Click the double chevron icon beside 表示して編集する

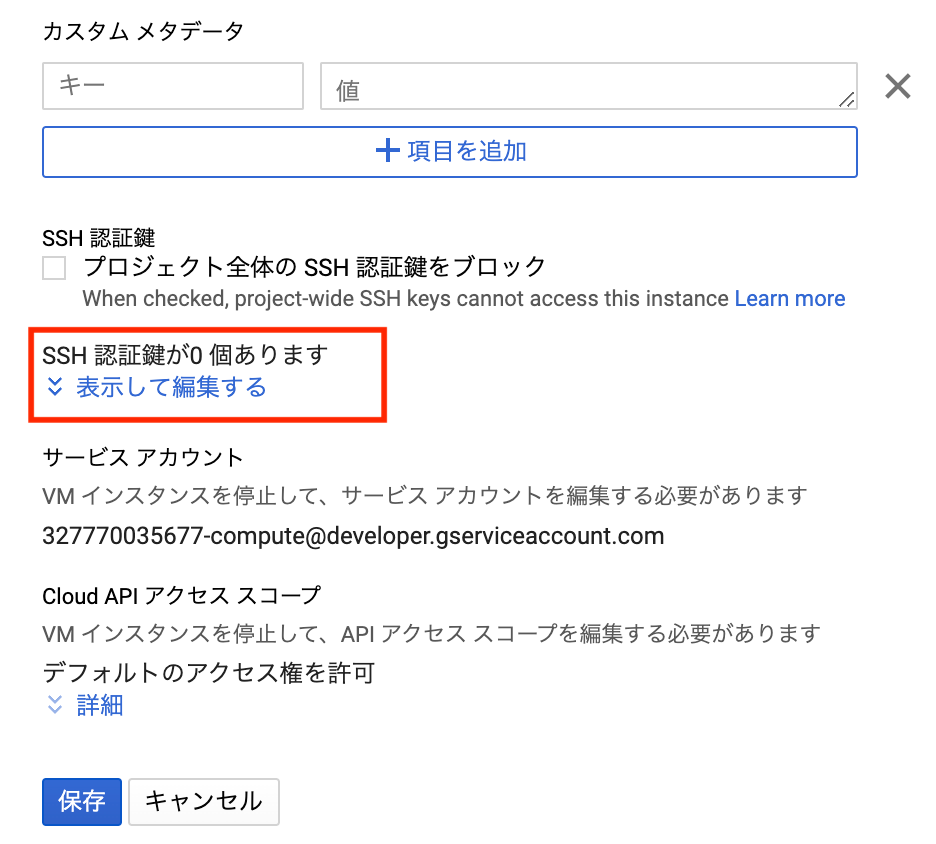point(55,387)
